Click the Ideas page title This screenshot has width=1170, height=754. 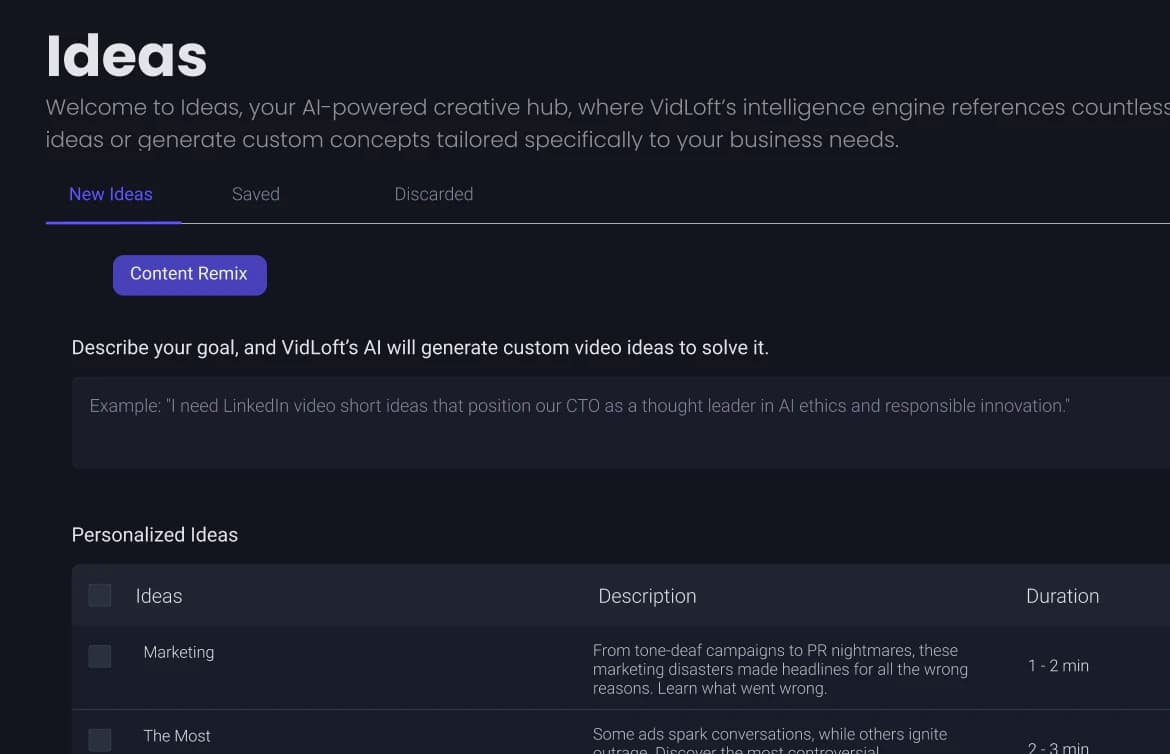pyautogui.click(x=126, y=55)
